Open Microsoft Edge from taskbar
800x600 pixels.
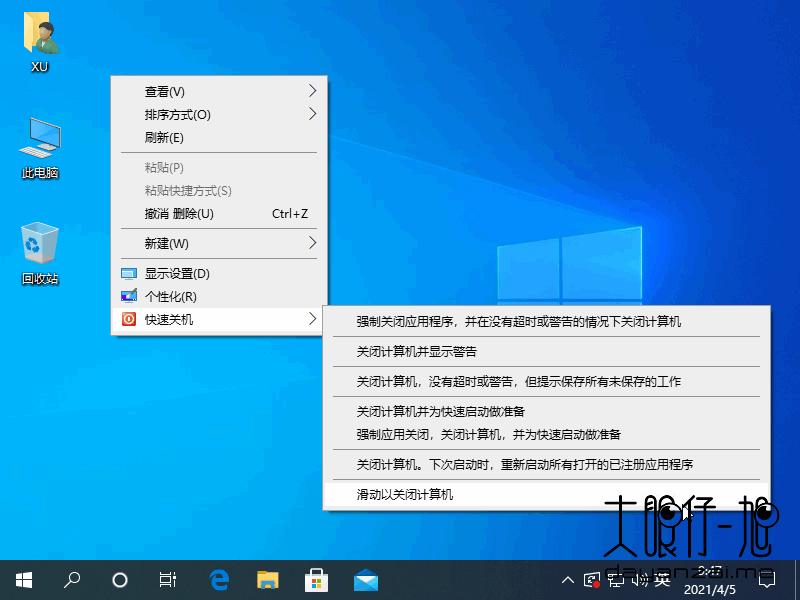click(218, 580)
